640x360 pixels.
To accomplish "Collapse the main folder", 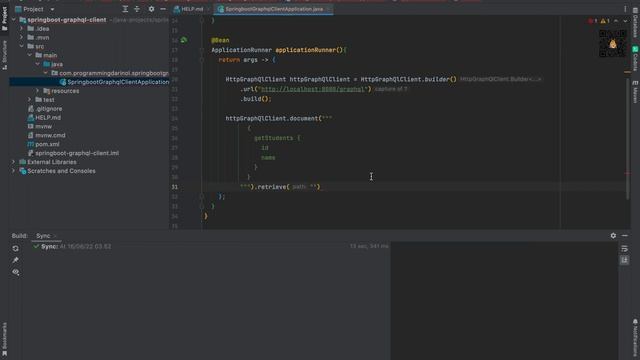I will [x=29, y=55].
